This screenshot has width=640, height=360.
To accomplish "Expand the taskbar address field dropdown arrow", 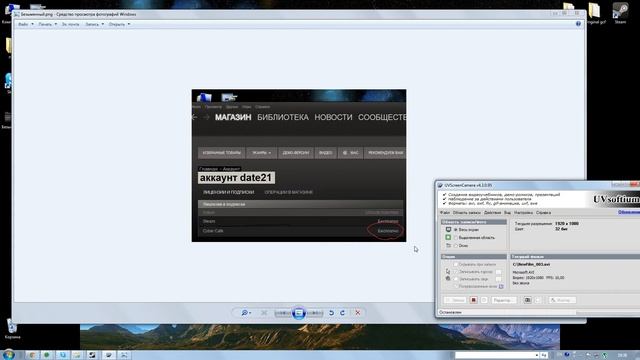I will click(x=536, y=355).
